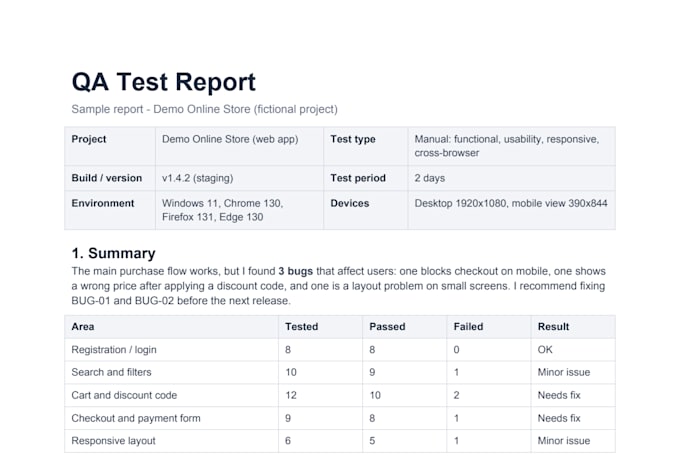Click Tested value '10' in Search row
Image resolution: width=680 pixels, height=459 pixels.
pyautogui.click(x=291, y=372)
